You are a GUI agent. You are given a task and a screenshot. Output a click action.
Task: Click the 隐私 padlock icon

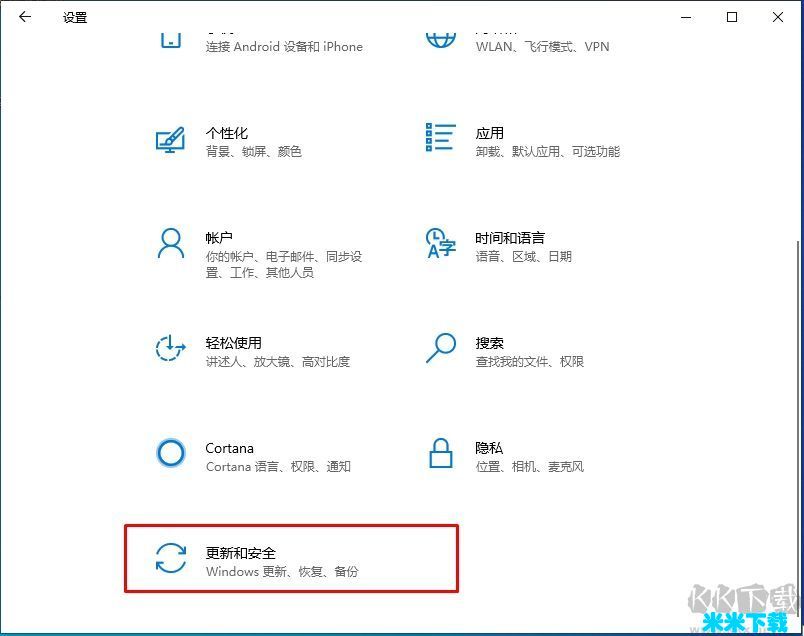tap(440, 453)
